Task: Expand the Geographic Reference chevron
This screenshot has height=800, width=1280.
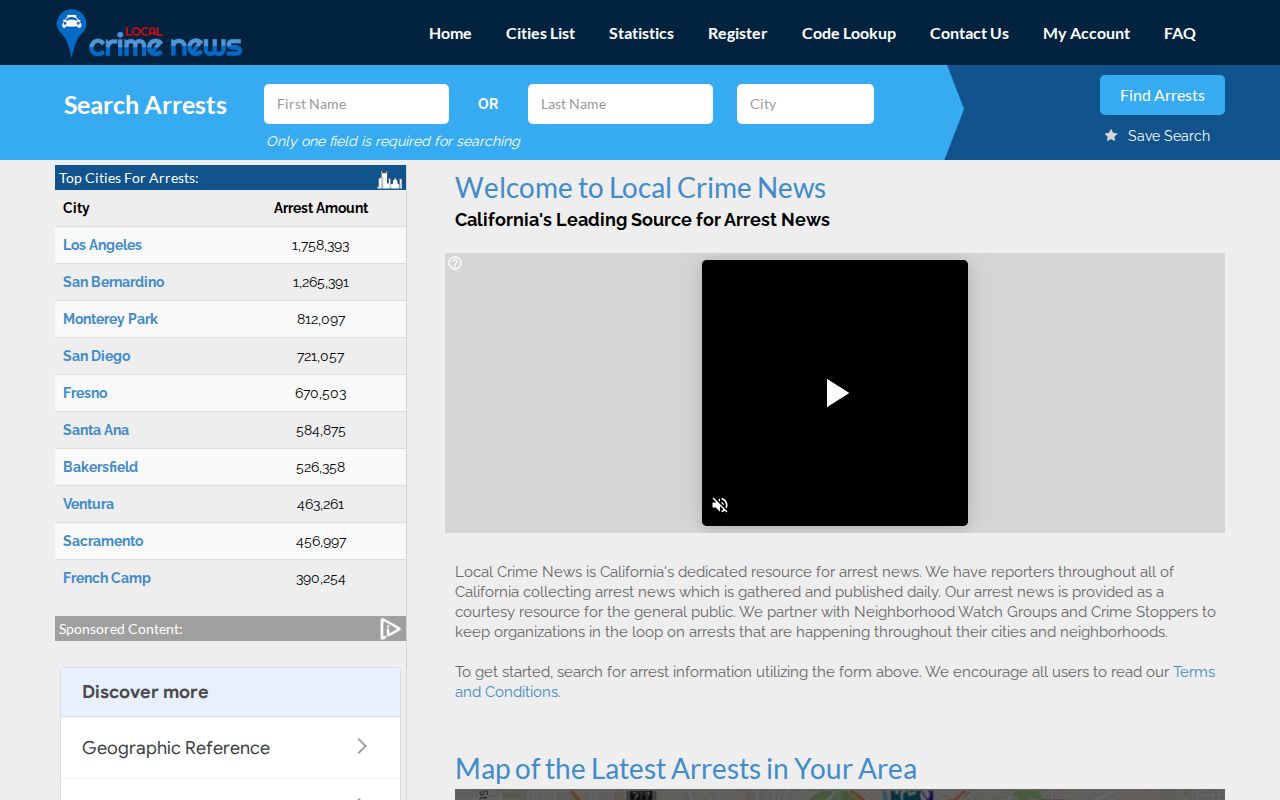Action: click(362, 746)
